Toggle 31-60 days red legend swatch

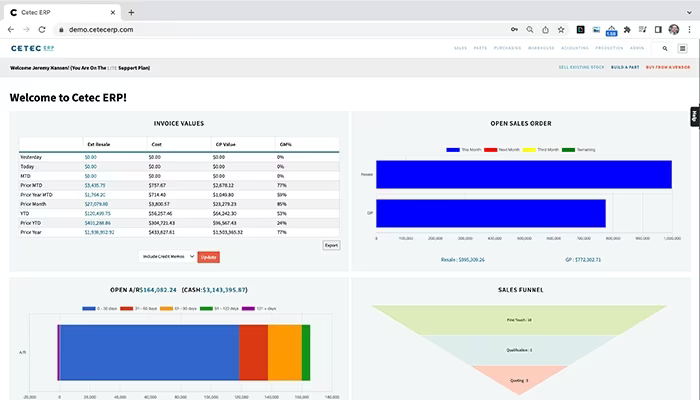[x=127, y=308]
